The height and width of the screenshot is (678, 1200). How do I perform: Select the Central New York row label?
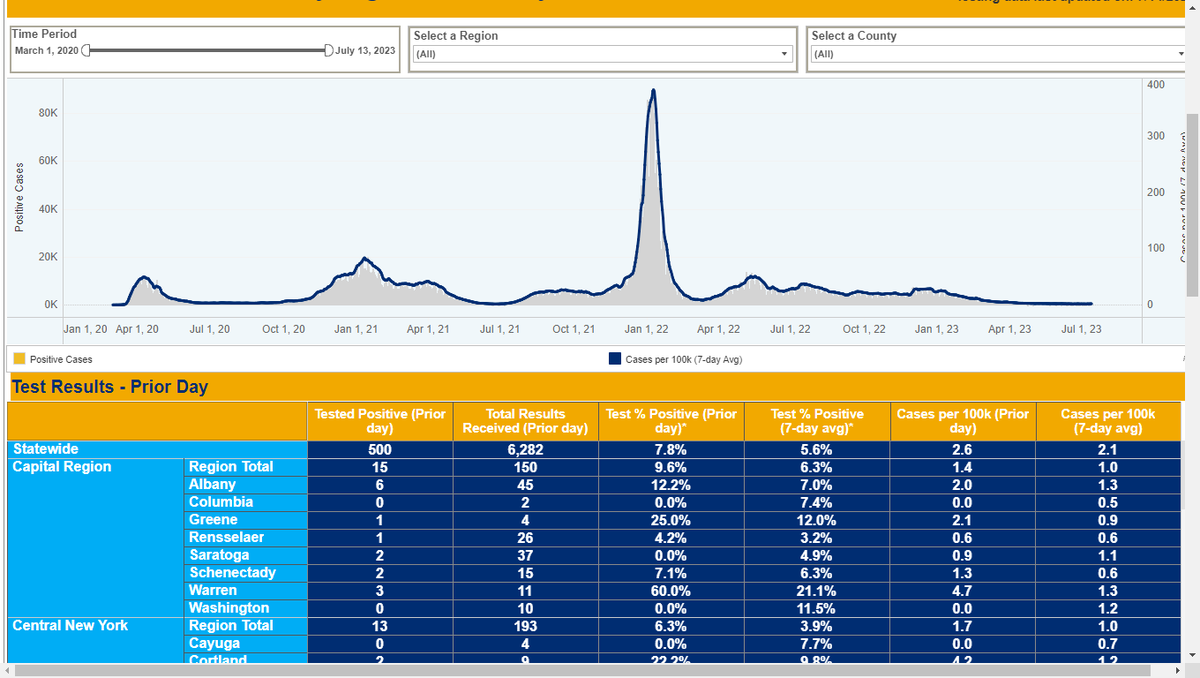pyautogui.click(x=70, y=626)
